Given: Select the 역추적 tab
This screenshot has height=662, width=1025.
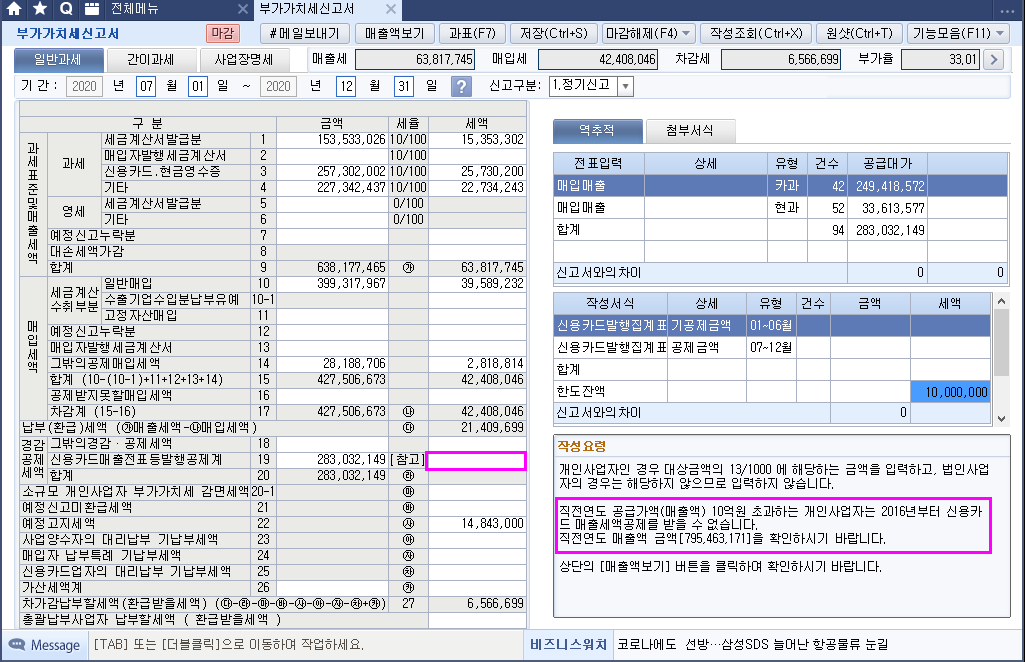Looking at the screenshot, I should coord(597,130).
